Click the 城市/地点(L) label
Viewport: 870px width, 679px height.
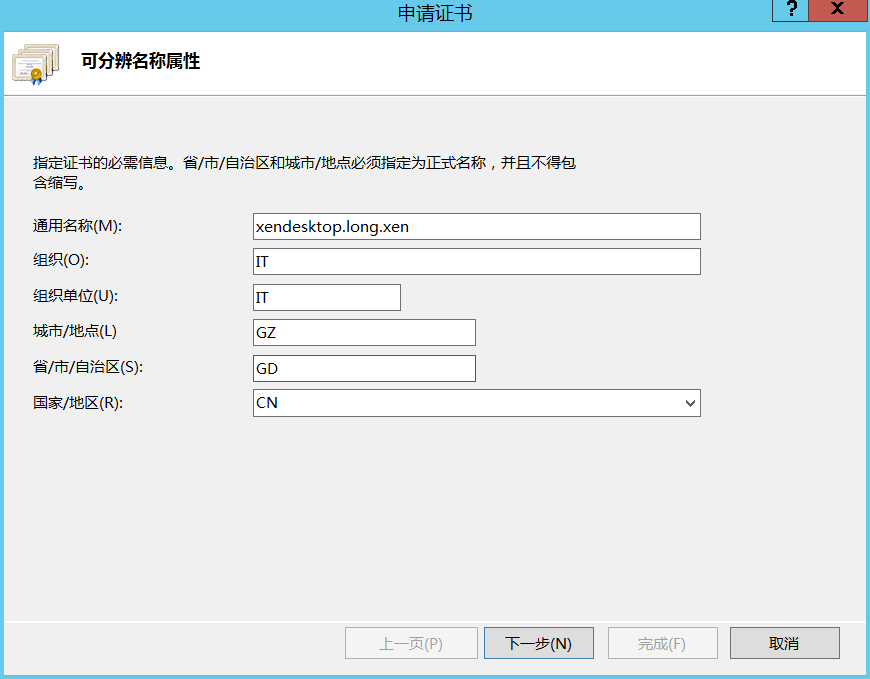pos(75,331)
